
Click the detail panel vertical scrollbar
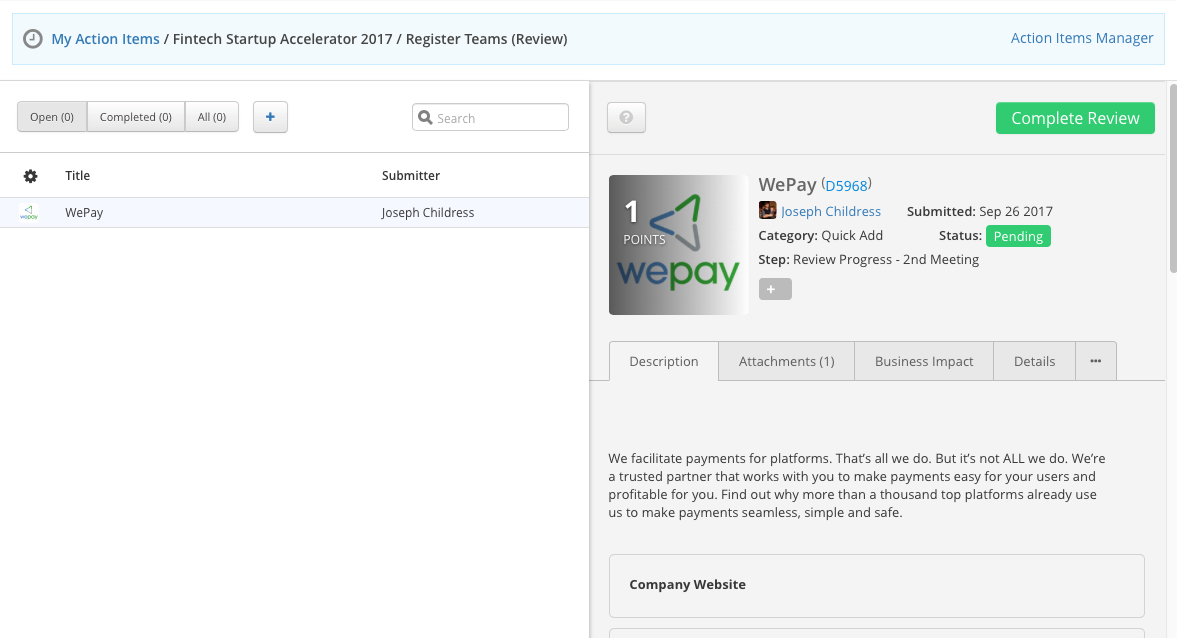click(1172, 178)
